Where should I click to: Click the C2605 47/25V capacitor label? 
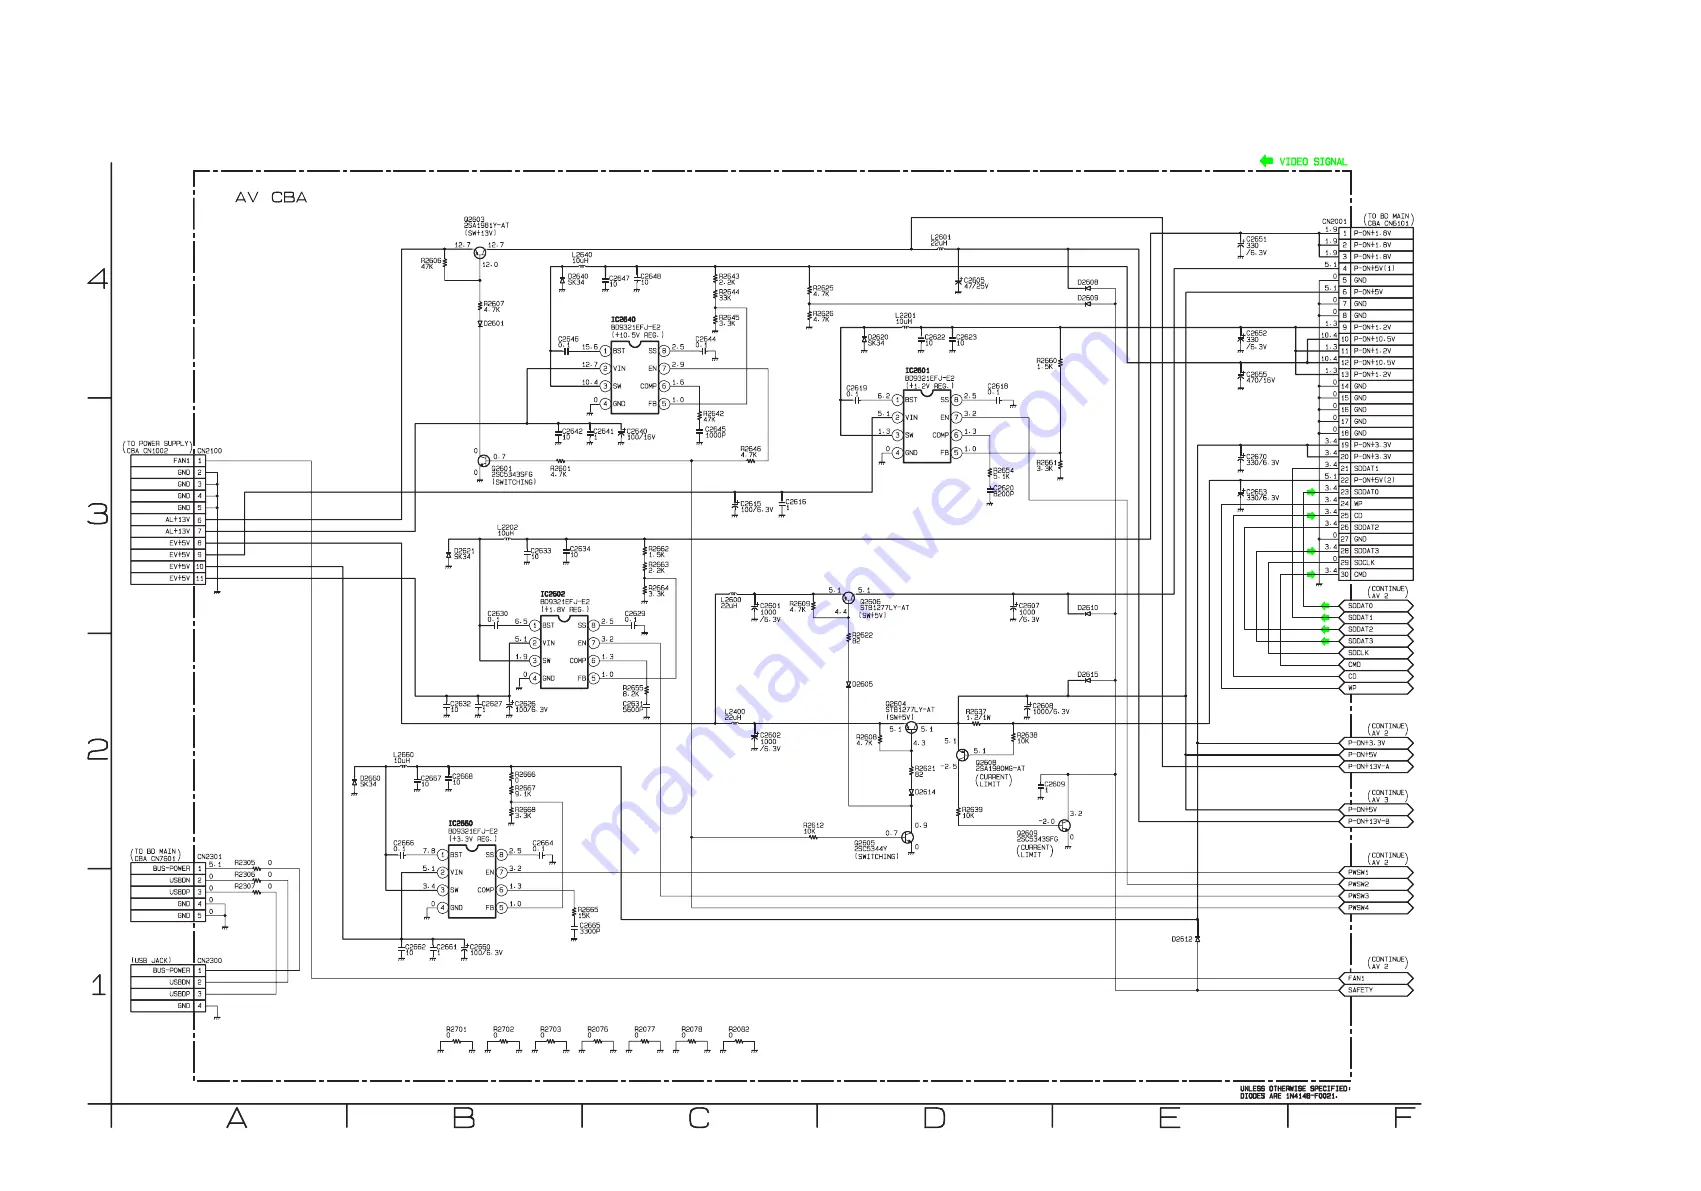point(976,283)
